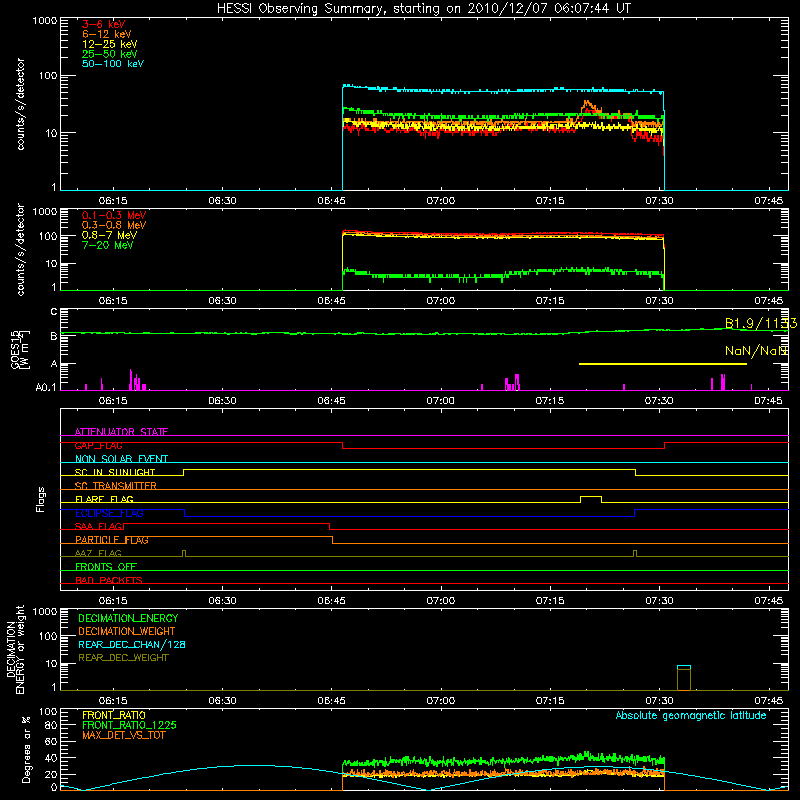The image size is (800, 800).
Task: Select the GAP_FLAG label
Action: tap(98, 445)
